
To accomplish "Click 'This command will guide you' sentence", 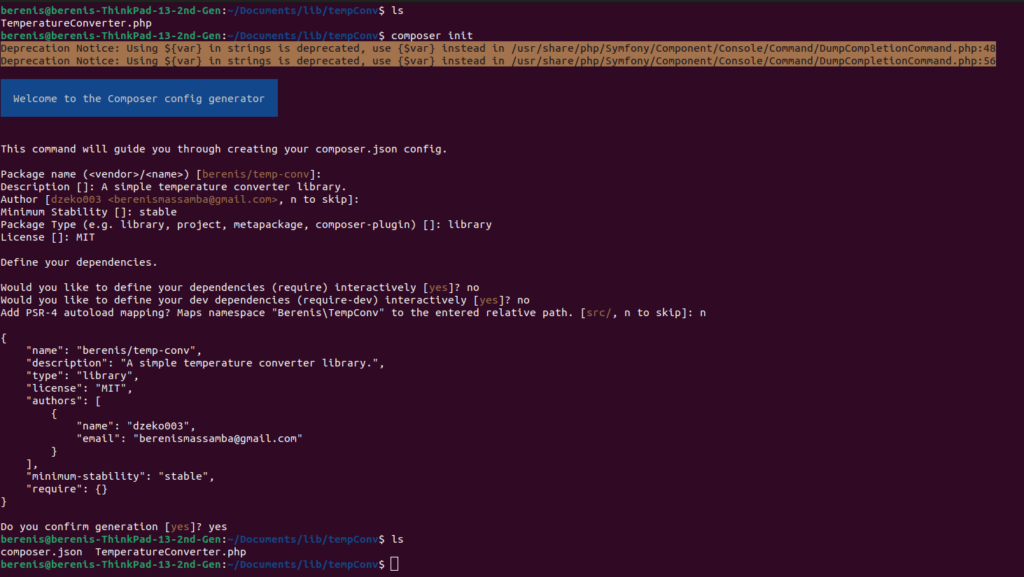I will [x=224, y=149].
